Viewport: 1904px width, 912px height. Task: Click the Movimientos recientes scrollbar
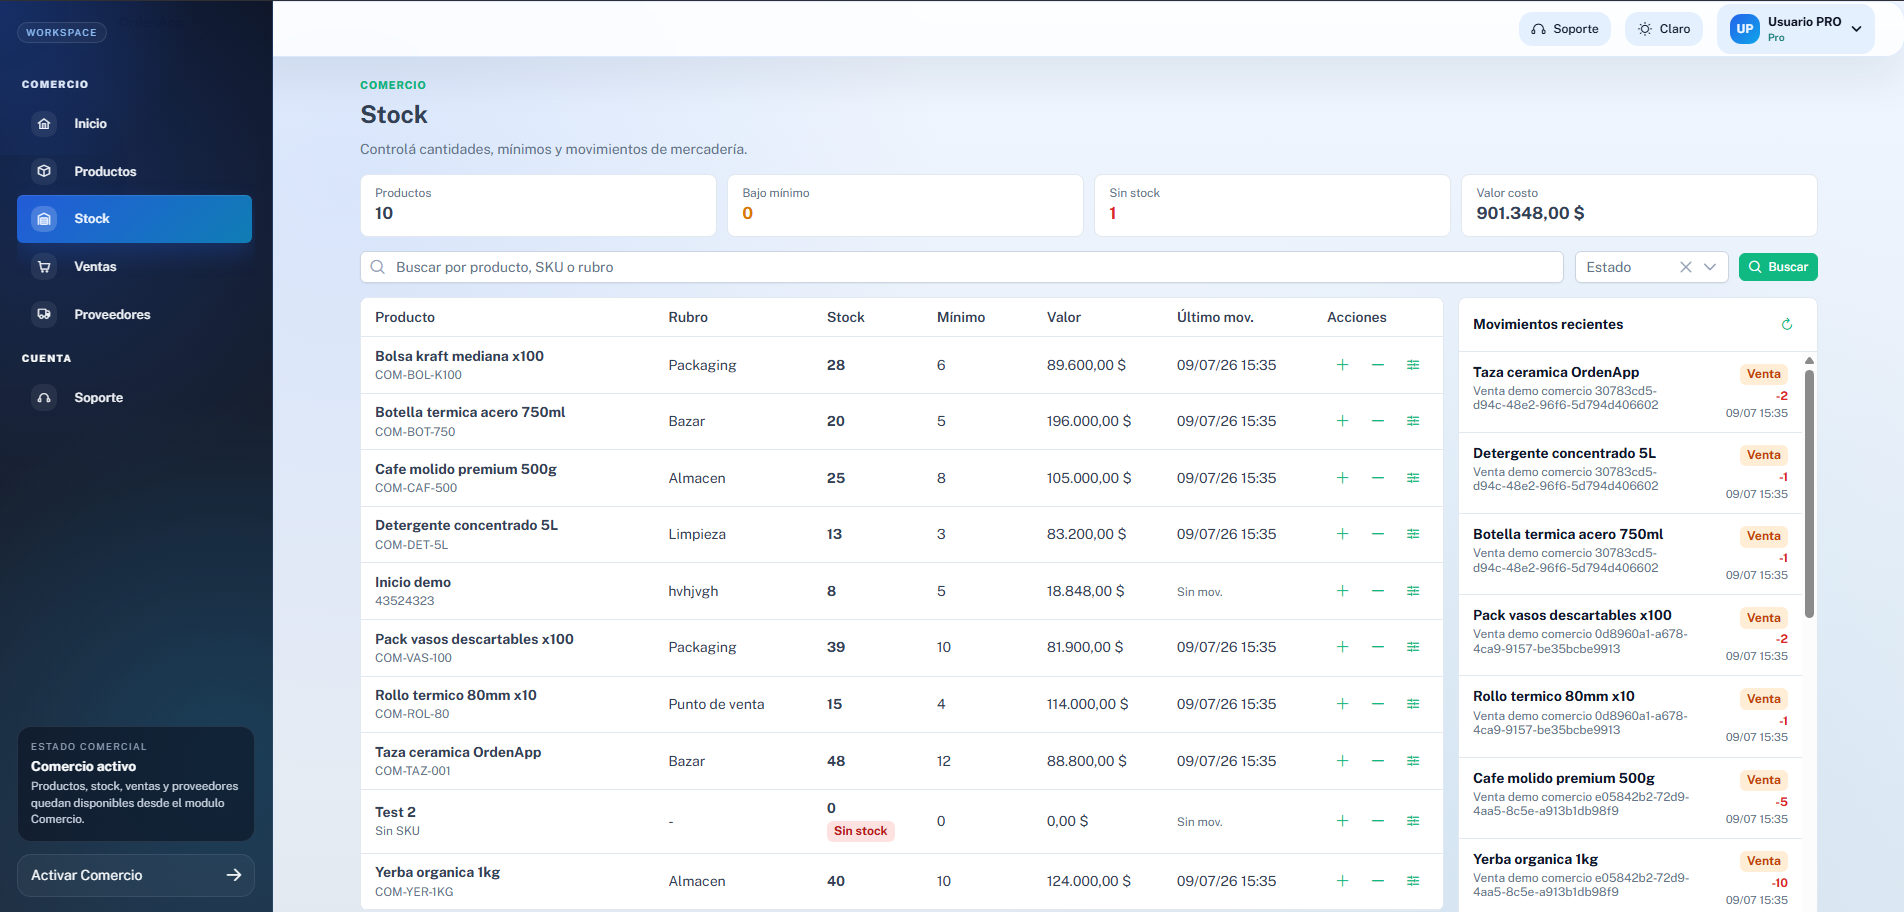(x=1809, y=494)
